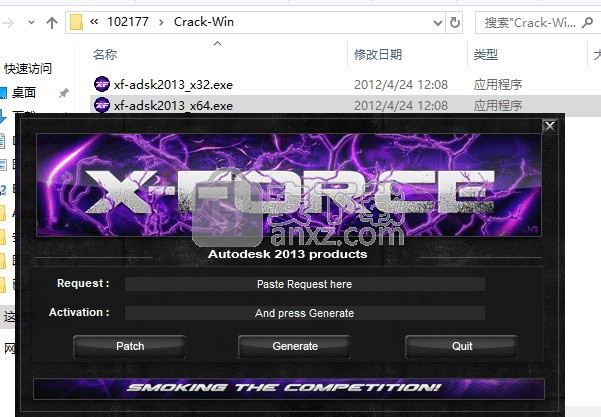Sort by 修改日期 column
The image size is (601, 417).
(x=378, y=55)
